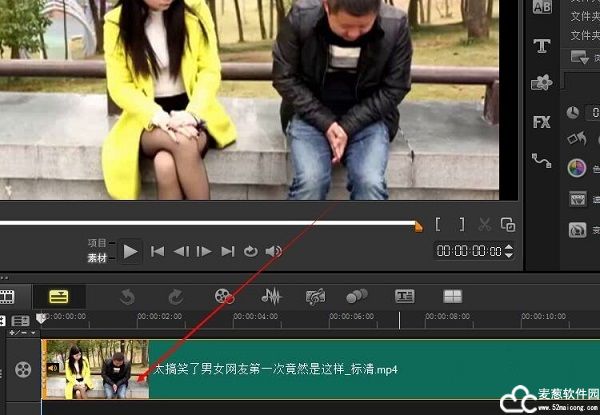Open Record/Capture option reel icon
This screenshot has height=415, width=600.
pos(224,296)
